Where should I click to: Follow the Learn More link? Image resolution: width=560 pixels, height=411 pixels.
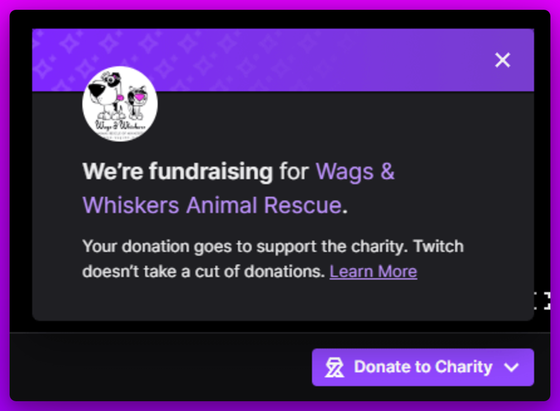pyautogui.click(x=373, y=271)
